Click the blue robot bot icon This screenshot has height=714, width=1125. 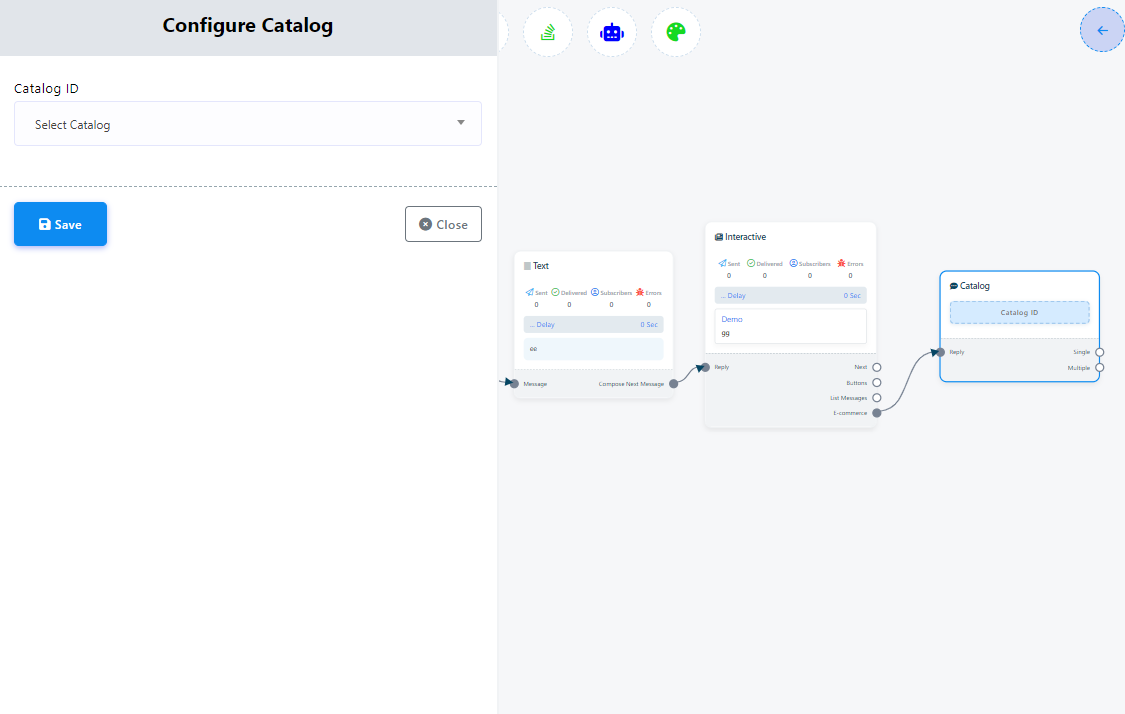pyautogui.click(x=611, y=32)
